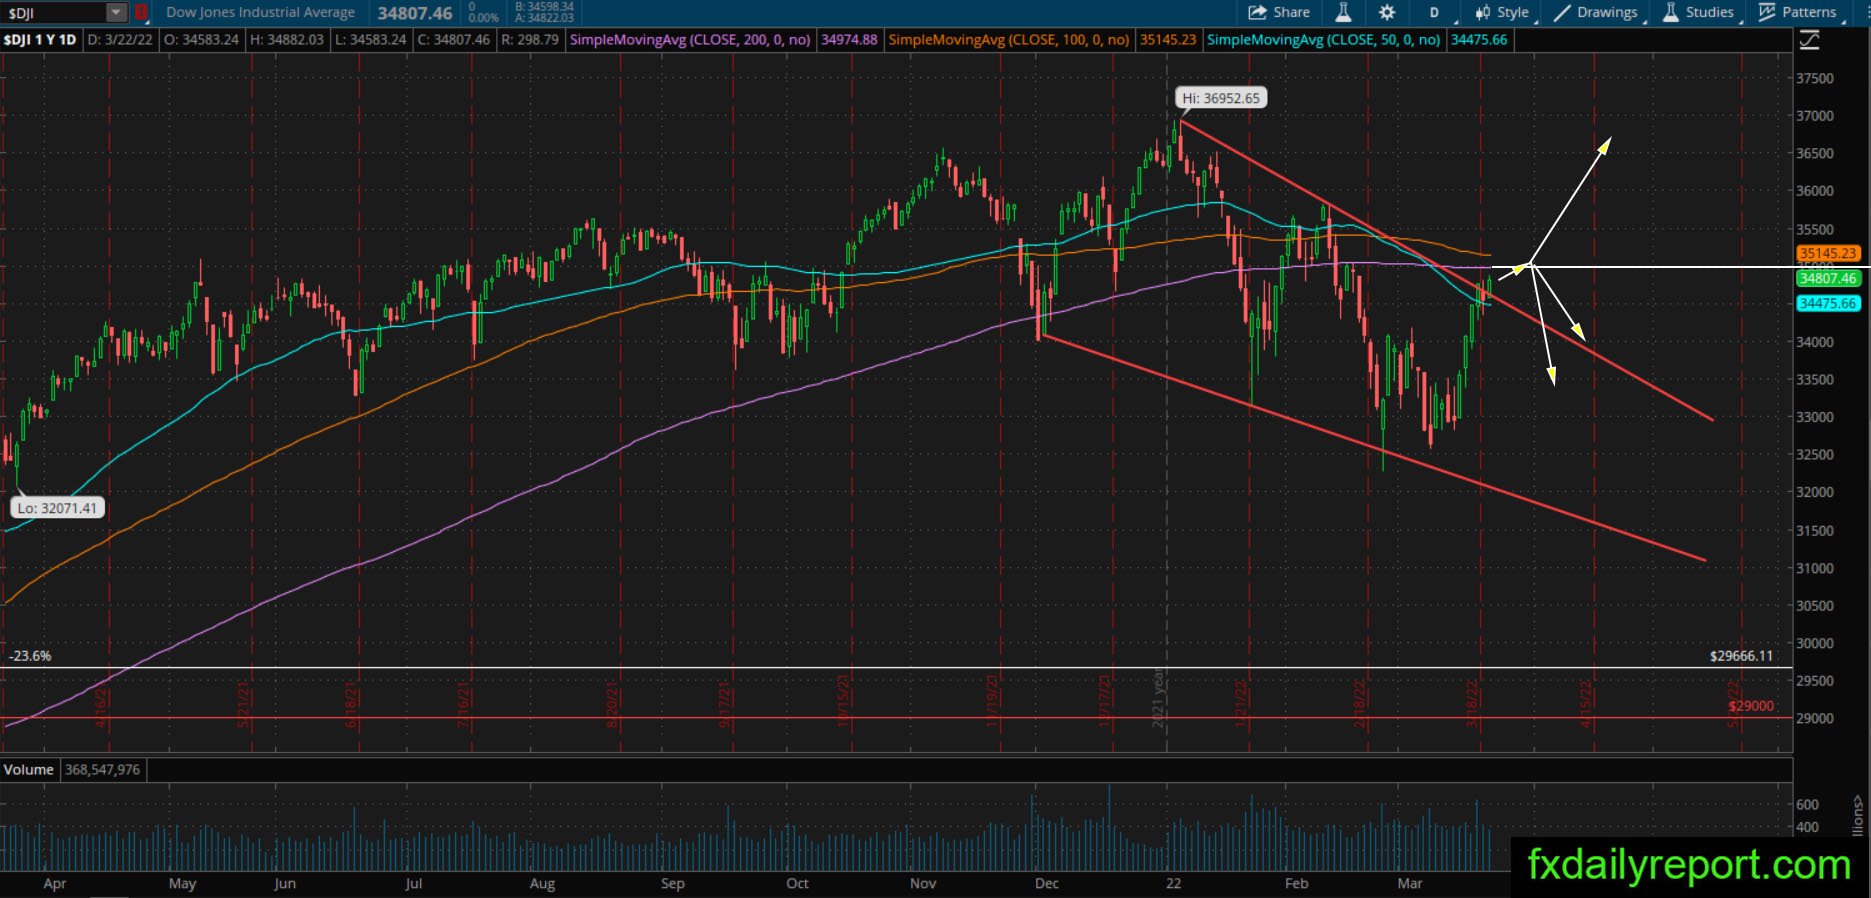Click the last price 34807.46 in the header
1871x898 pixels.
(x=415, y=13)
